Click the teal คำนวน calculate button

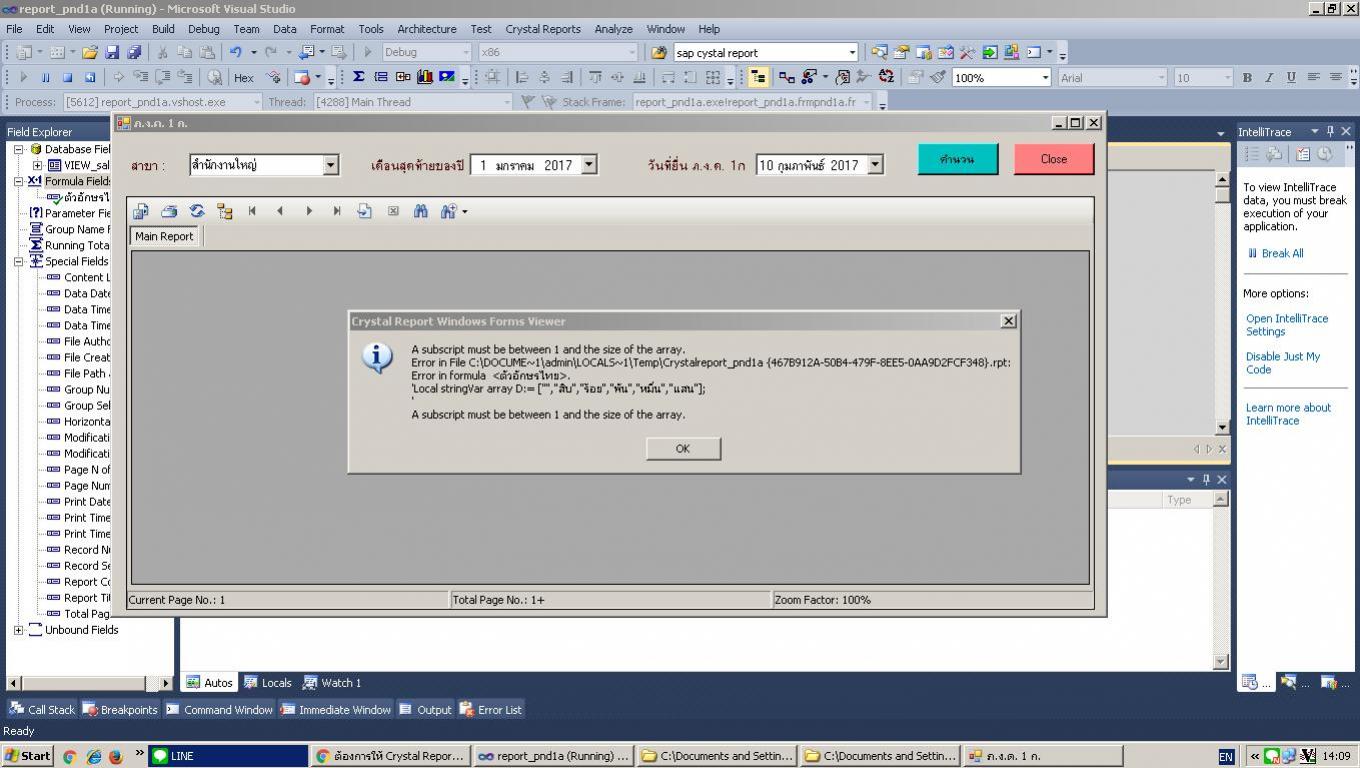[957, 159]
